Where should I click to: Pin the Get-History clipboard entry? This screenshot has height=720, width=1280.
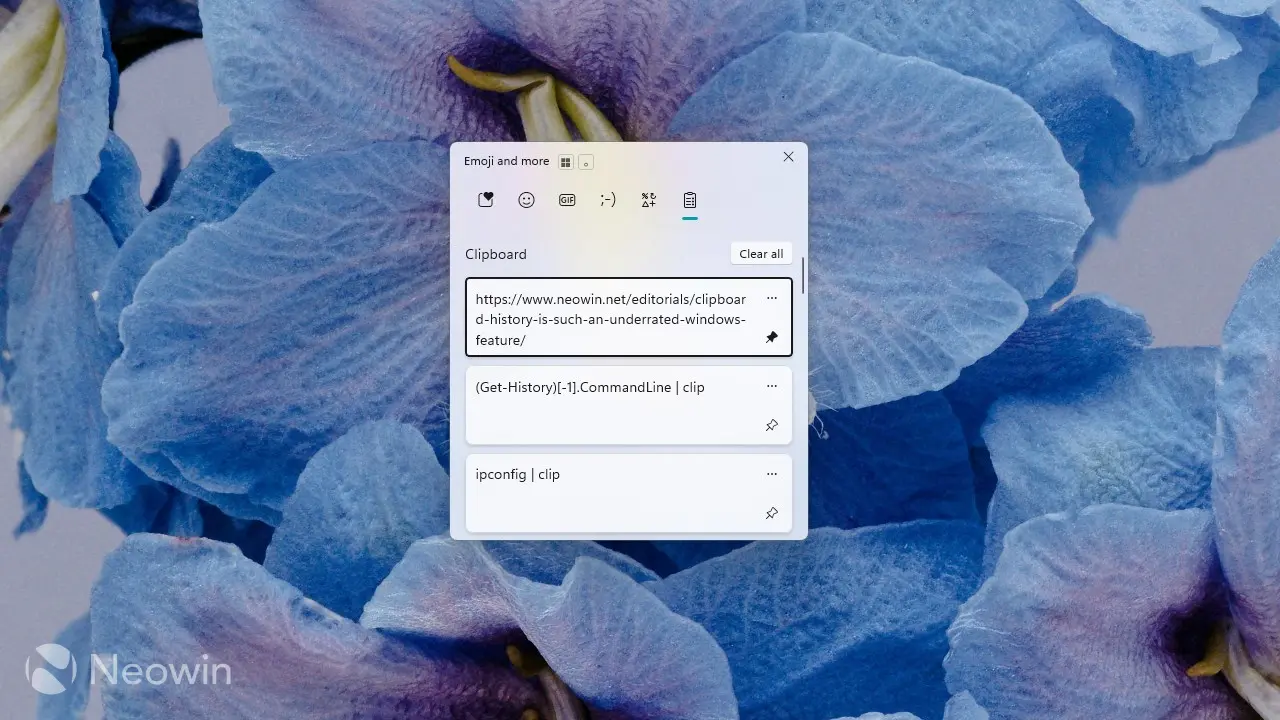coord(771,426)
